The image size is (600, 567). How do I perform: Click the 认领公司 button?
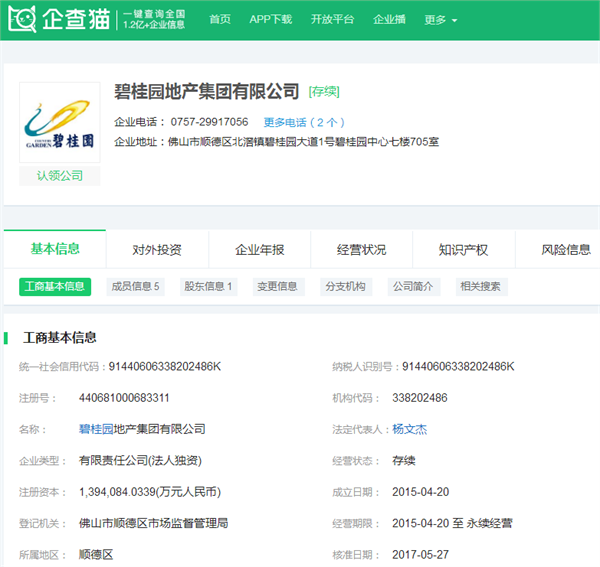60,176
